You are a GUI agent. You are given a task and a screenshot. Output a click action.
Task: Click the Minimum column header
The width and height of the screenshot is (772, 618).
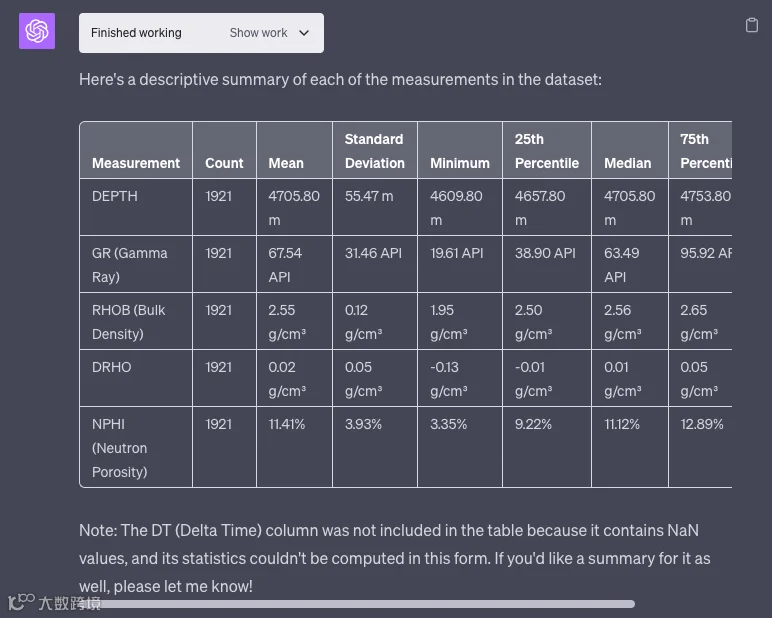(460, 163)
